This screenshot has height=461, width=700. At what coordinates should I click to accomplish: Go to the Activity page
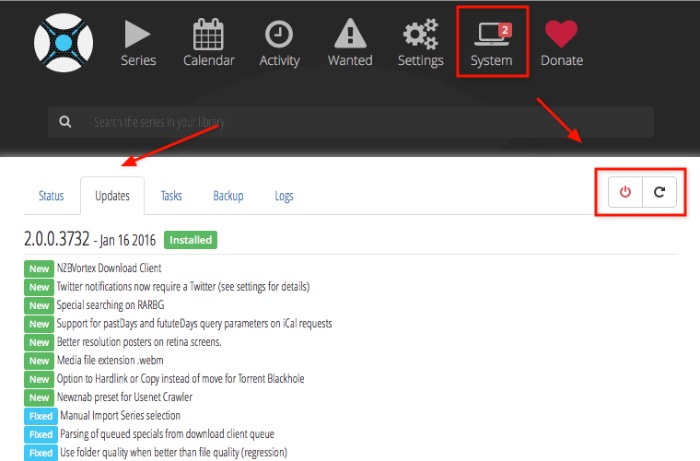[279, 44]
